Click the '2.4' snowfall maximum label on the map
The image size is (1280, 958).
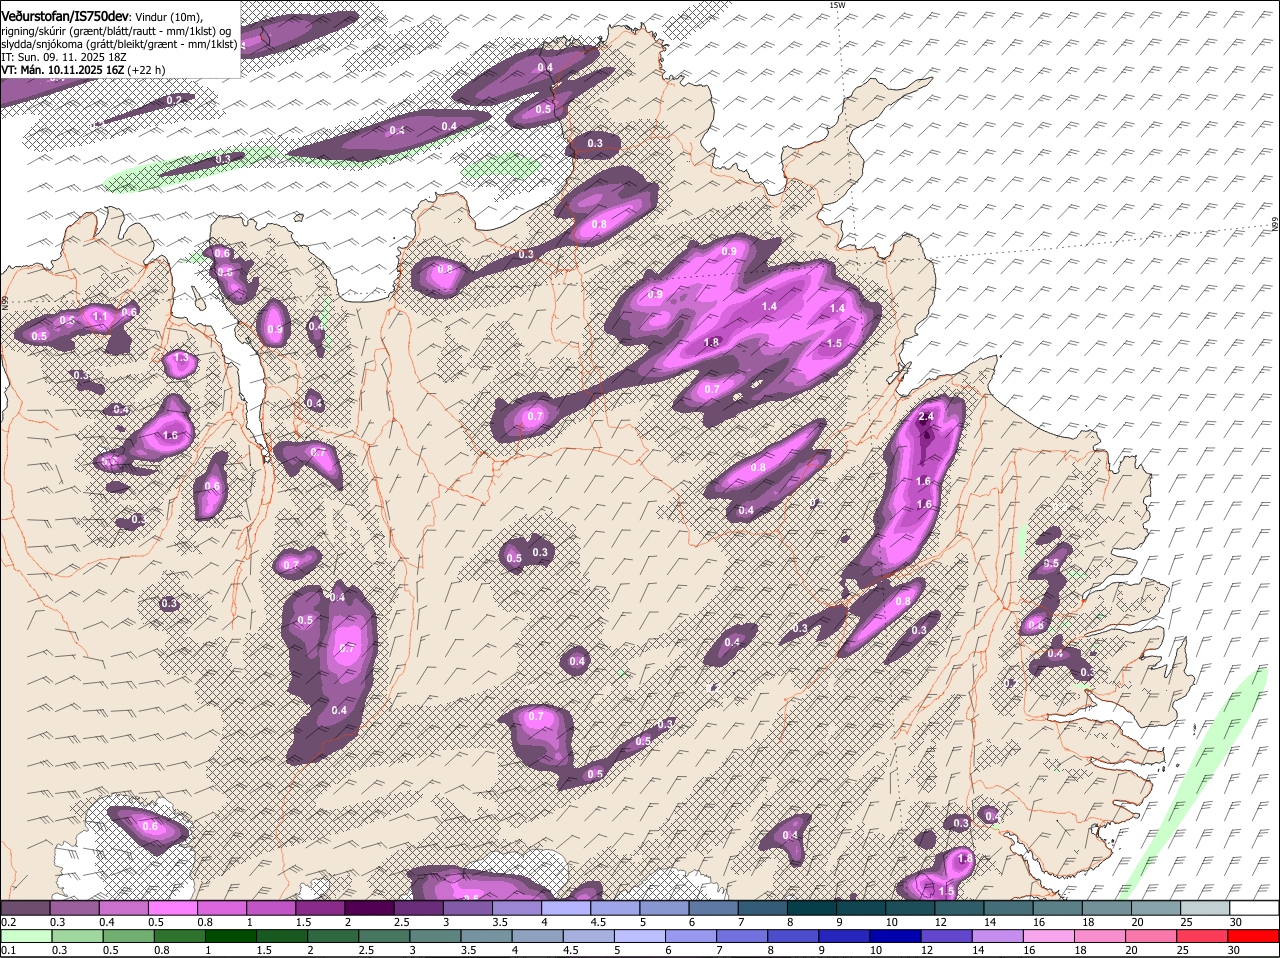point(926,417)
